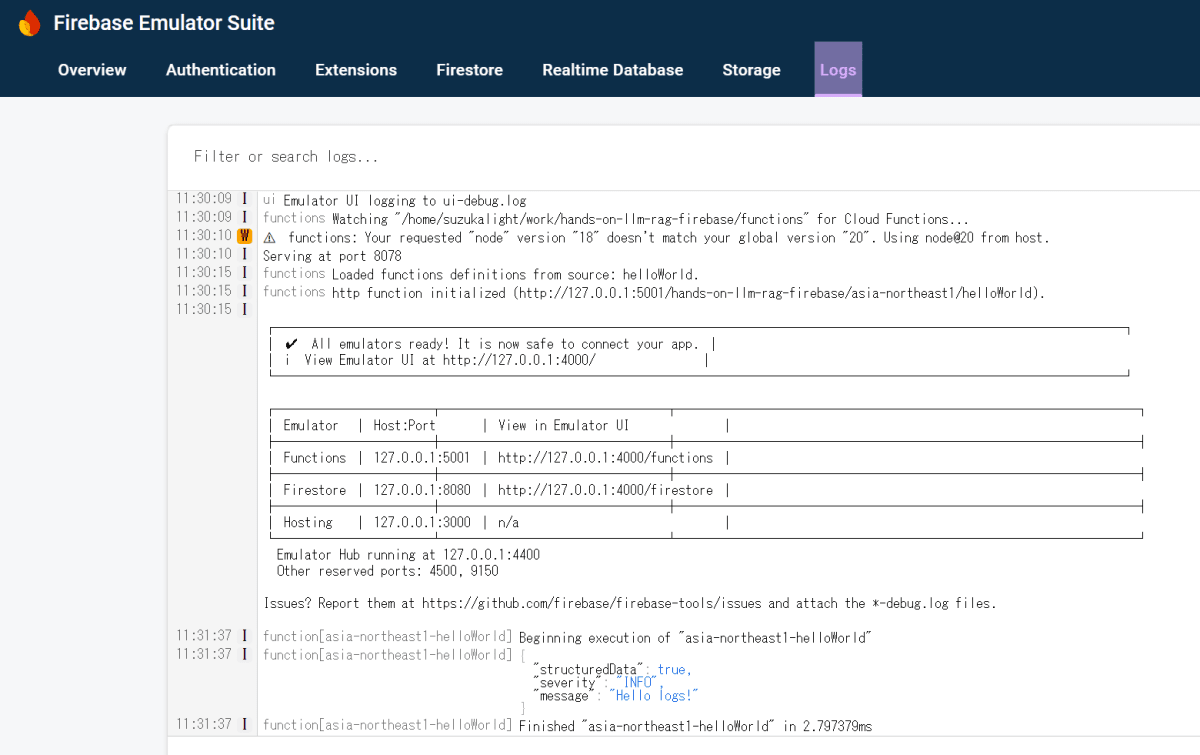Click http://127.0.0.1:4000/functions table cell
This screenshot has width=1200, height=755.
(x=606, y=457)
